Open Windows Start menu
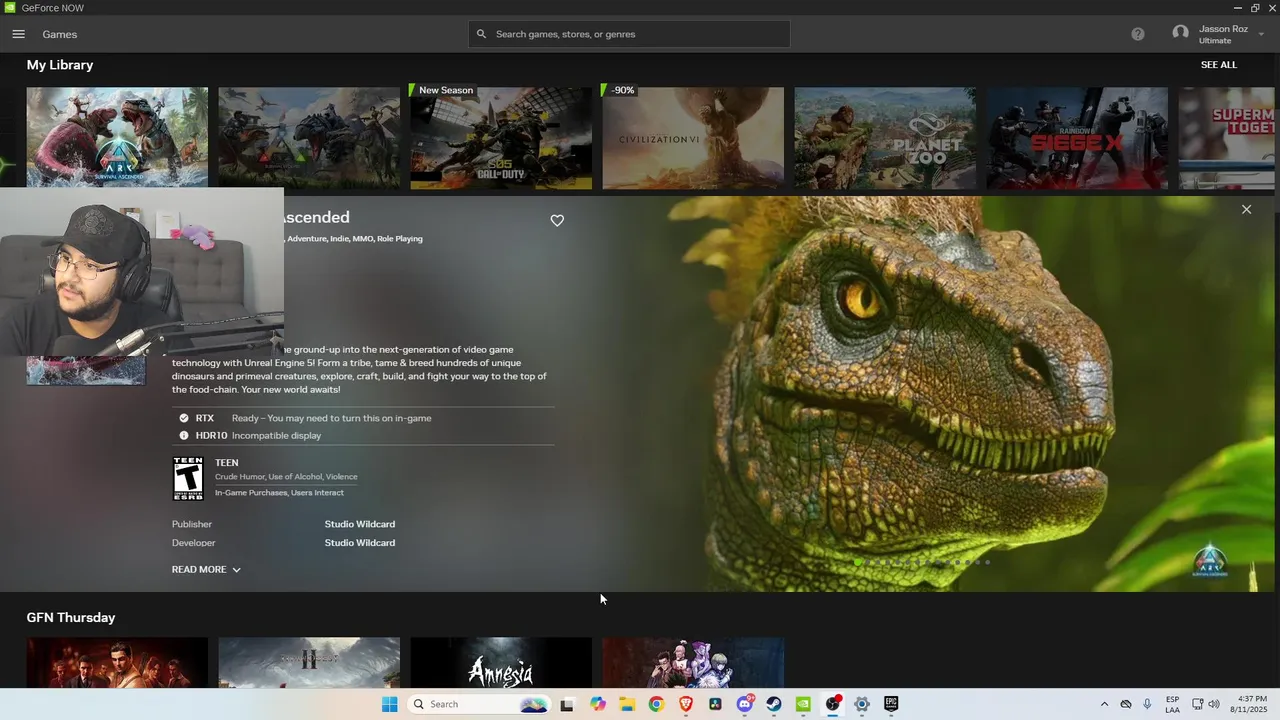 point(389,704)
